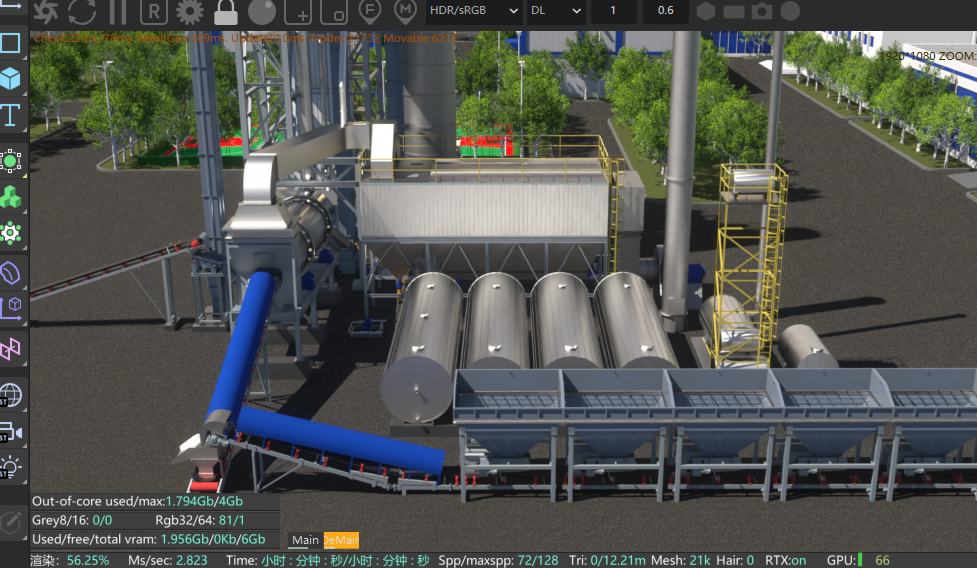This screenshot has width=977, height=568.
Task: Switch to the Main tab
Action: 305,540
